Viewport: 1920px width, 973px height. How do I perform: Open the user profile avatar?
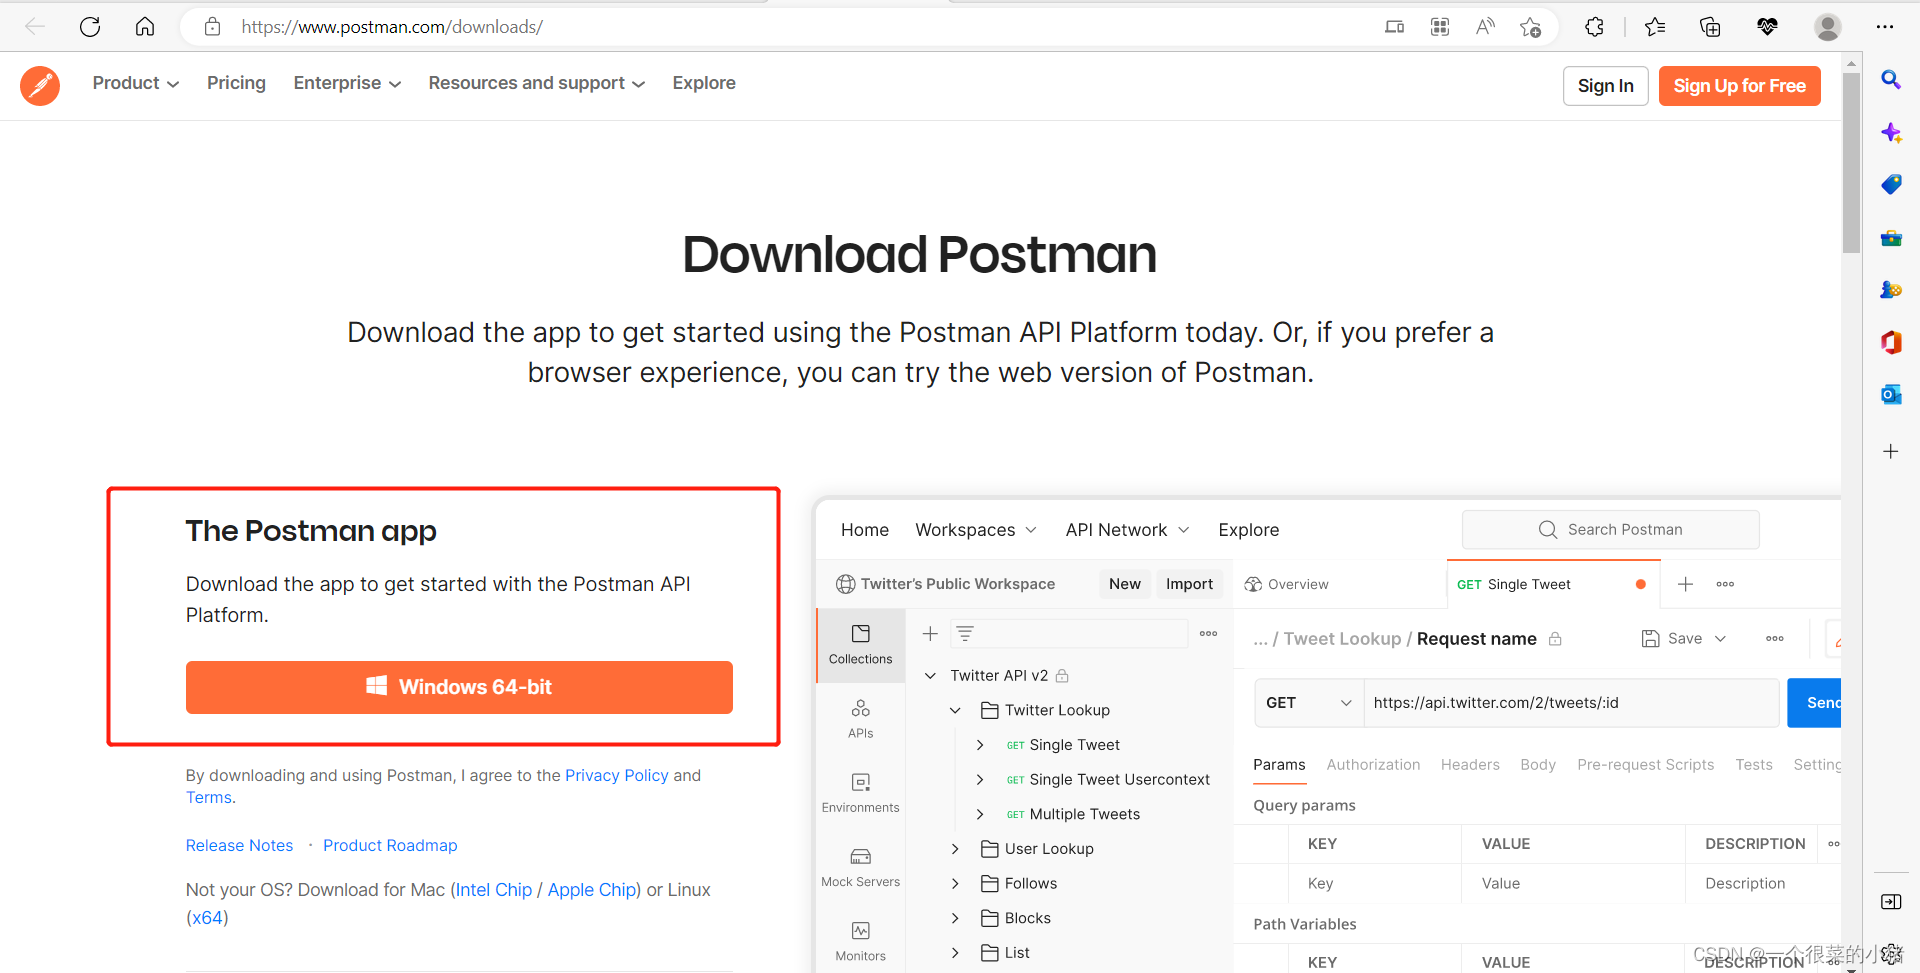[x=1828, y=27]
